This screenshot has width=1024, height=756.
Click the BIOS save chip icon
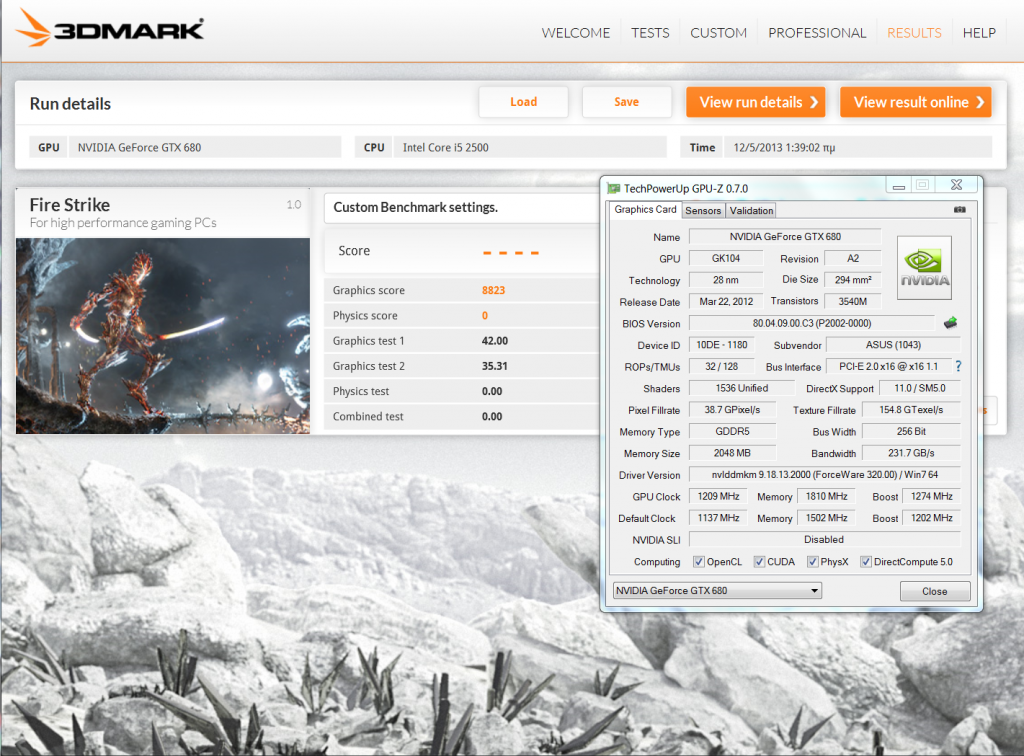click(x=951, y=323)
